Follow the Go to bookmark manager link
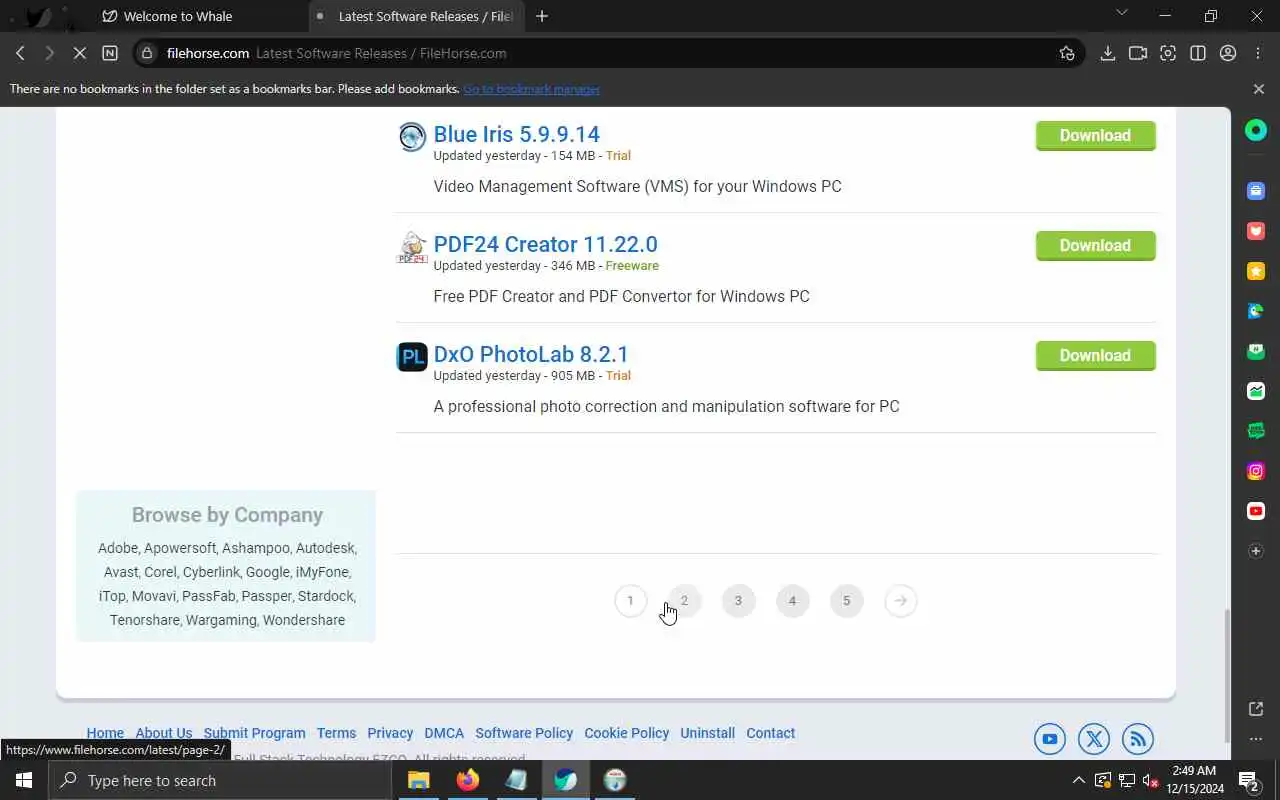Viewport: 1280px width, 800px height. 531,89
